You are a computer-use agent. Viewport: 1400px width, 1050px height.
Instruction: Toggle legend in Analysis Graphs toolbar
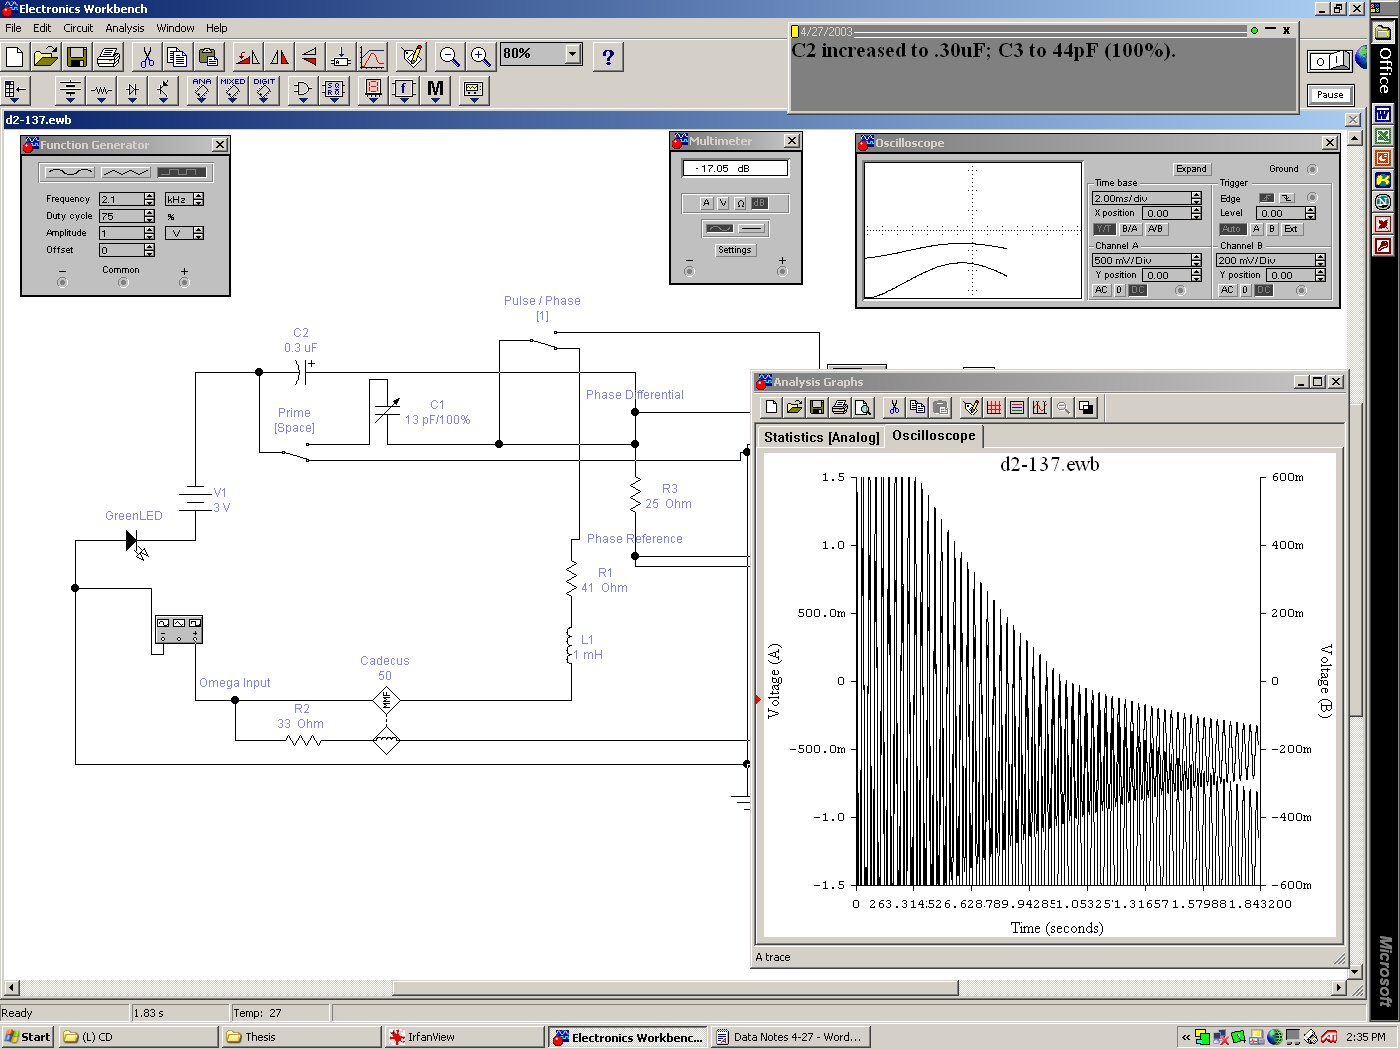[x=1017, y=407]
